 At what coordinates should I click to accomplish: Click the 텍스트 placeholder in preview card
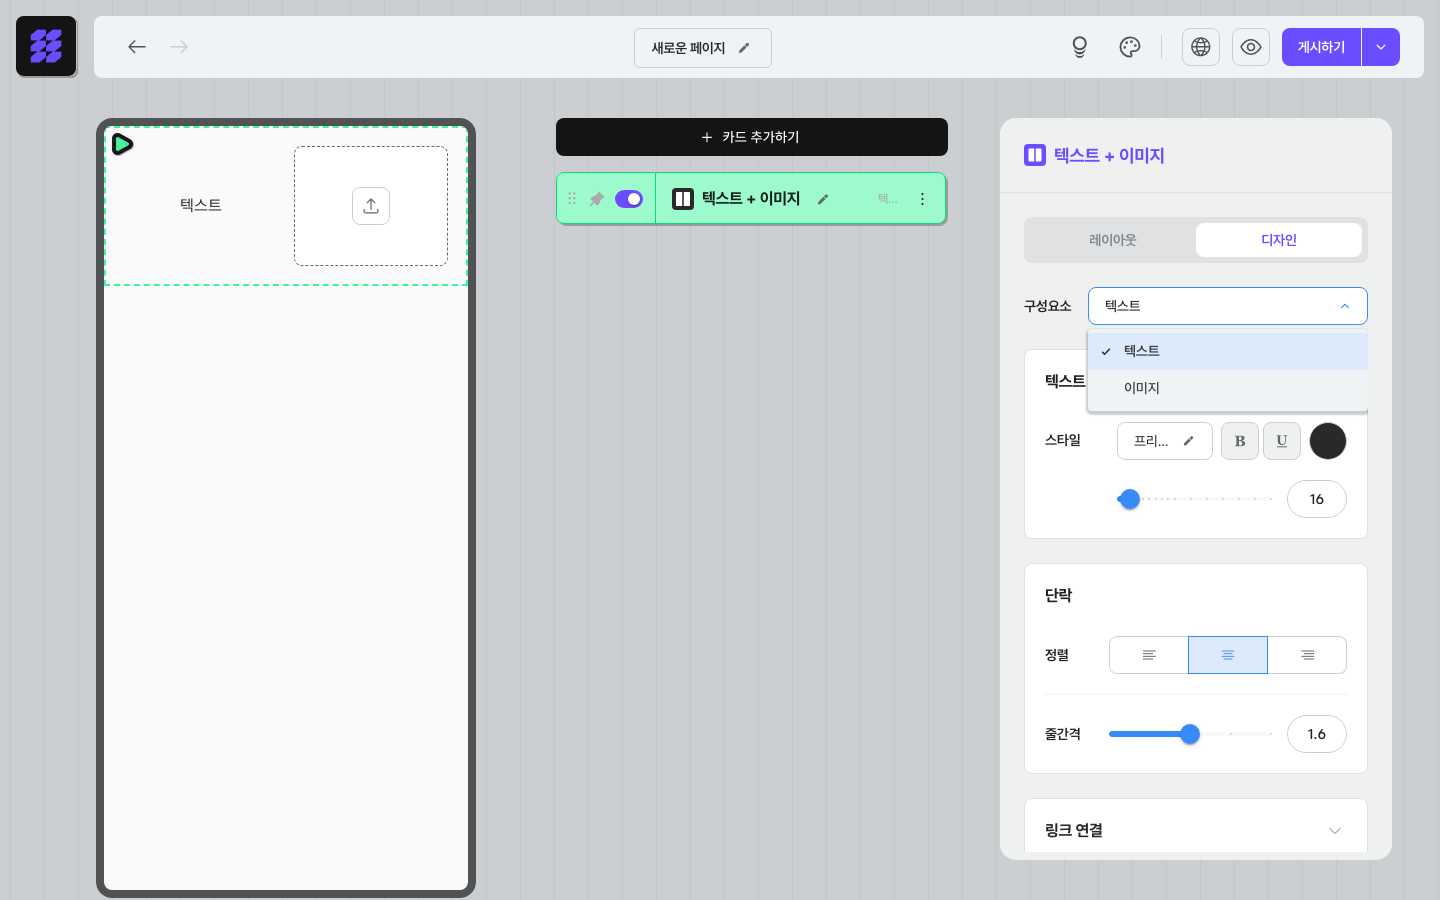tap(201, 205)
